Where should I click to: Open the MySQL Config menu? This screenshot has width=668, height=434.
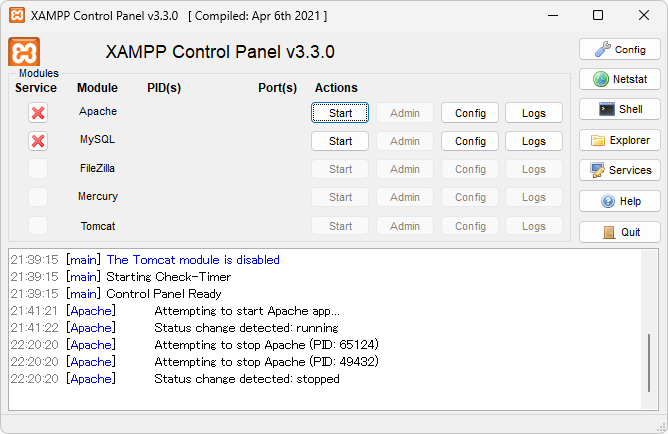(470, 141)
